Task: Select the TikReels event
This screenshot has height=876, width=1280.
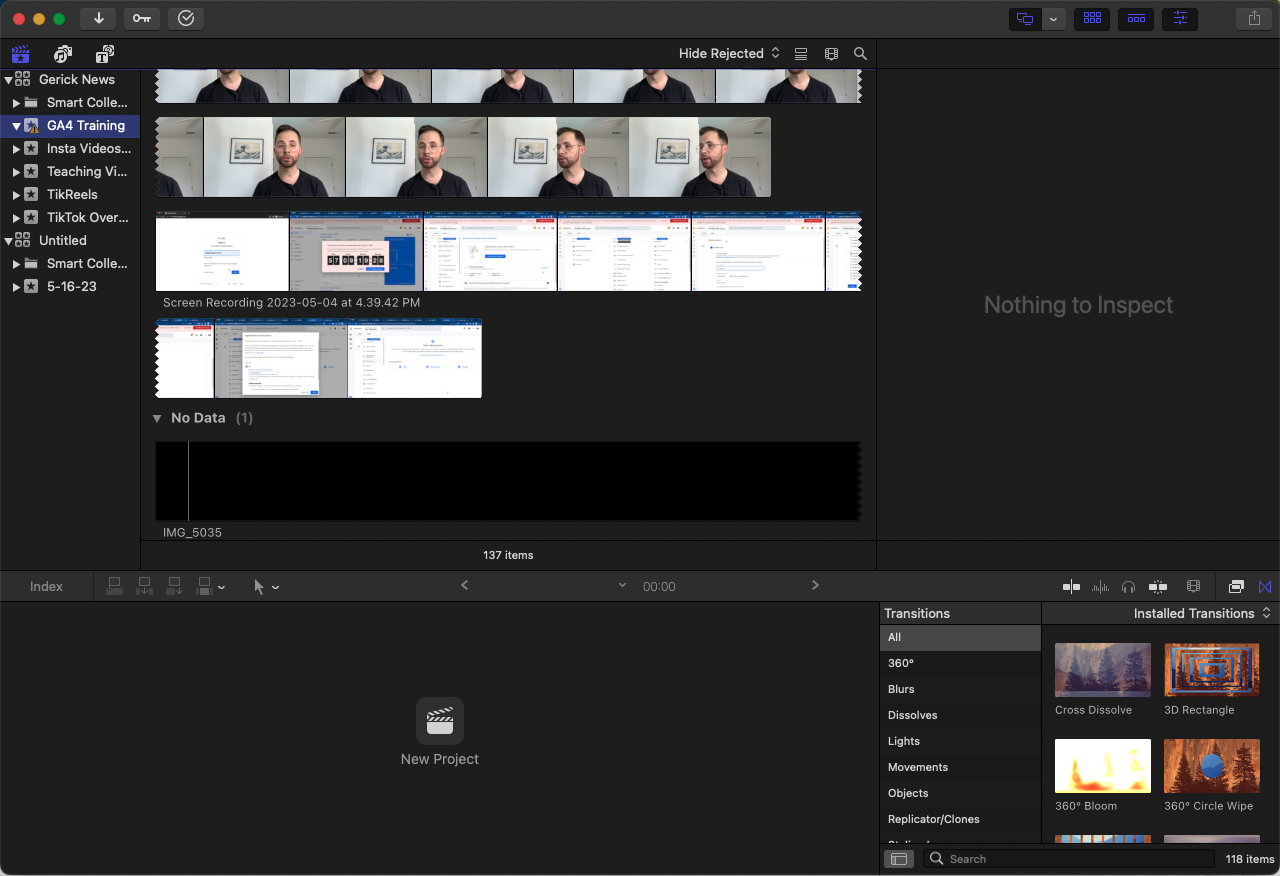Action: pos(72,195)
